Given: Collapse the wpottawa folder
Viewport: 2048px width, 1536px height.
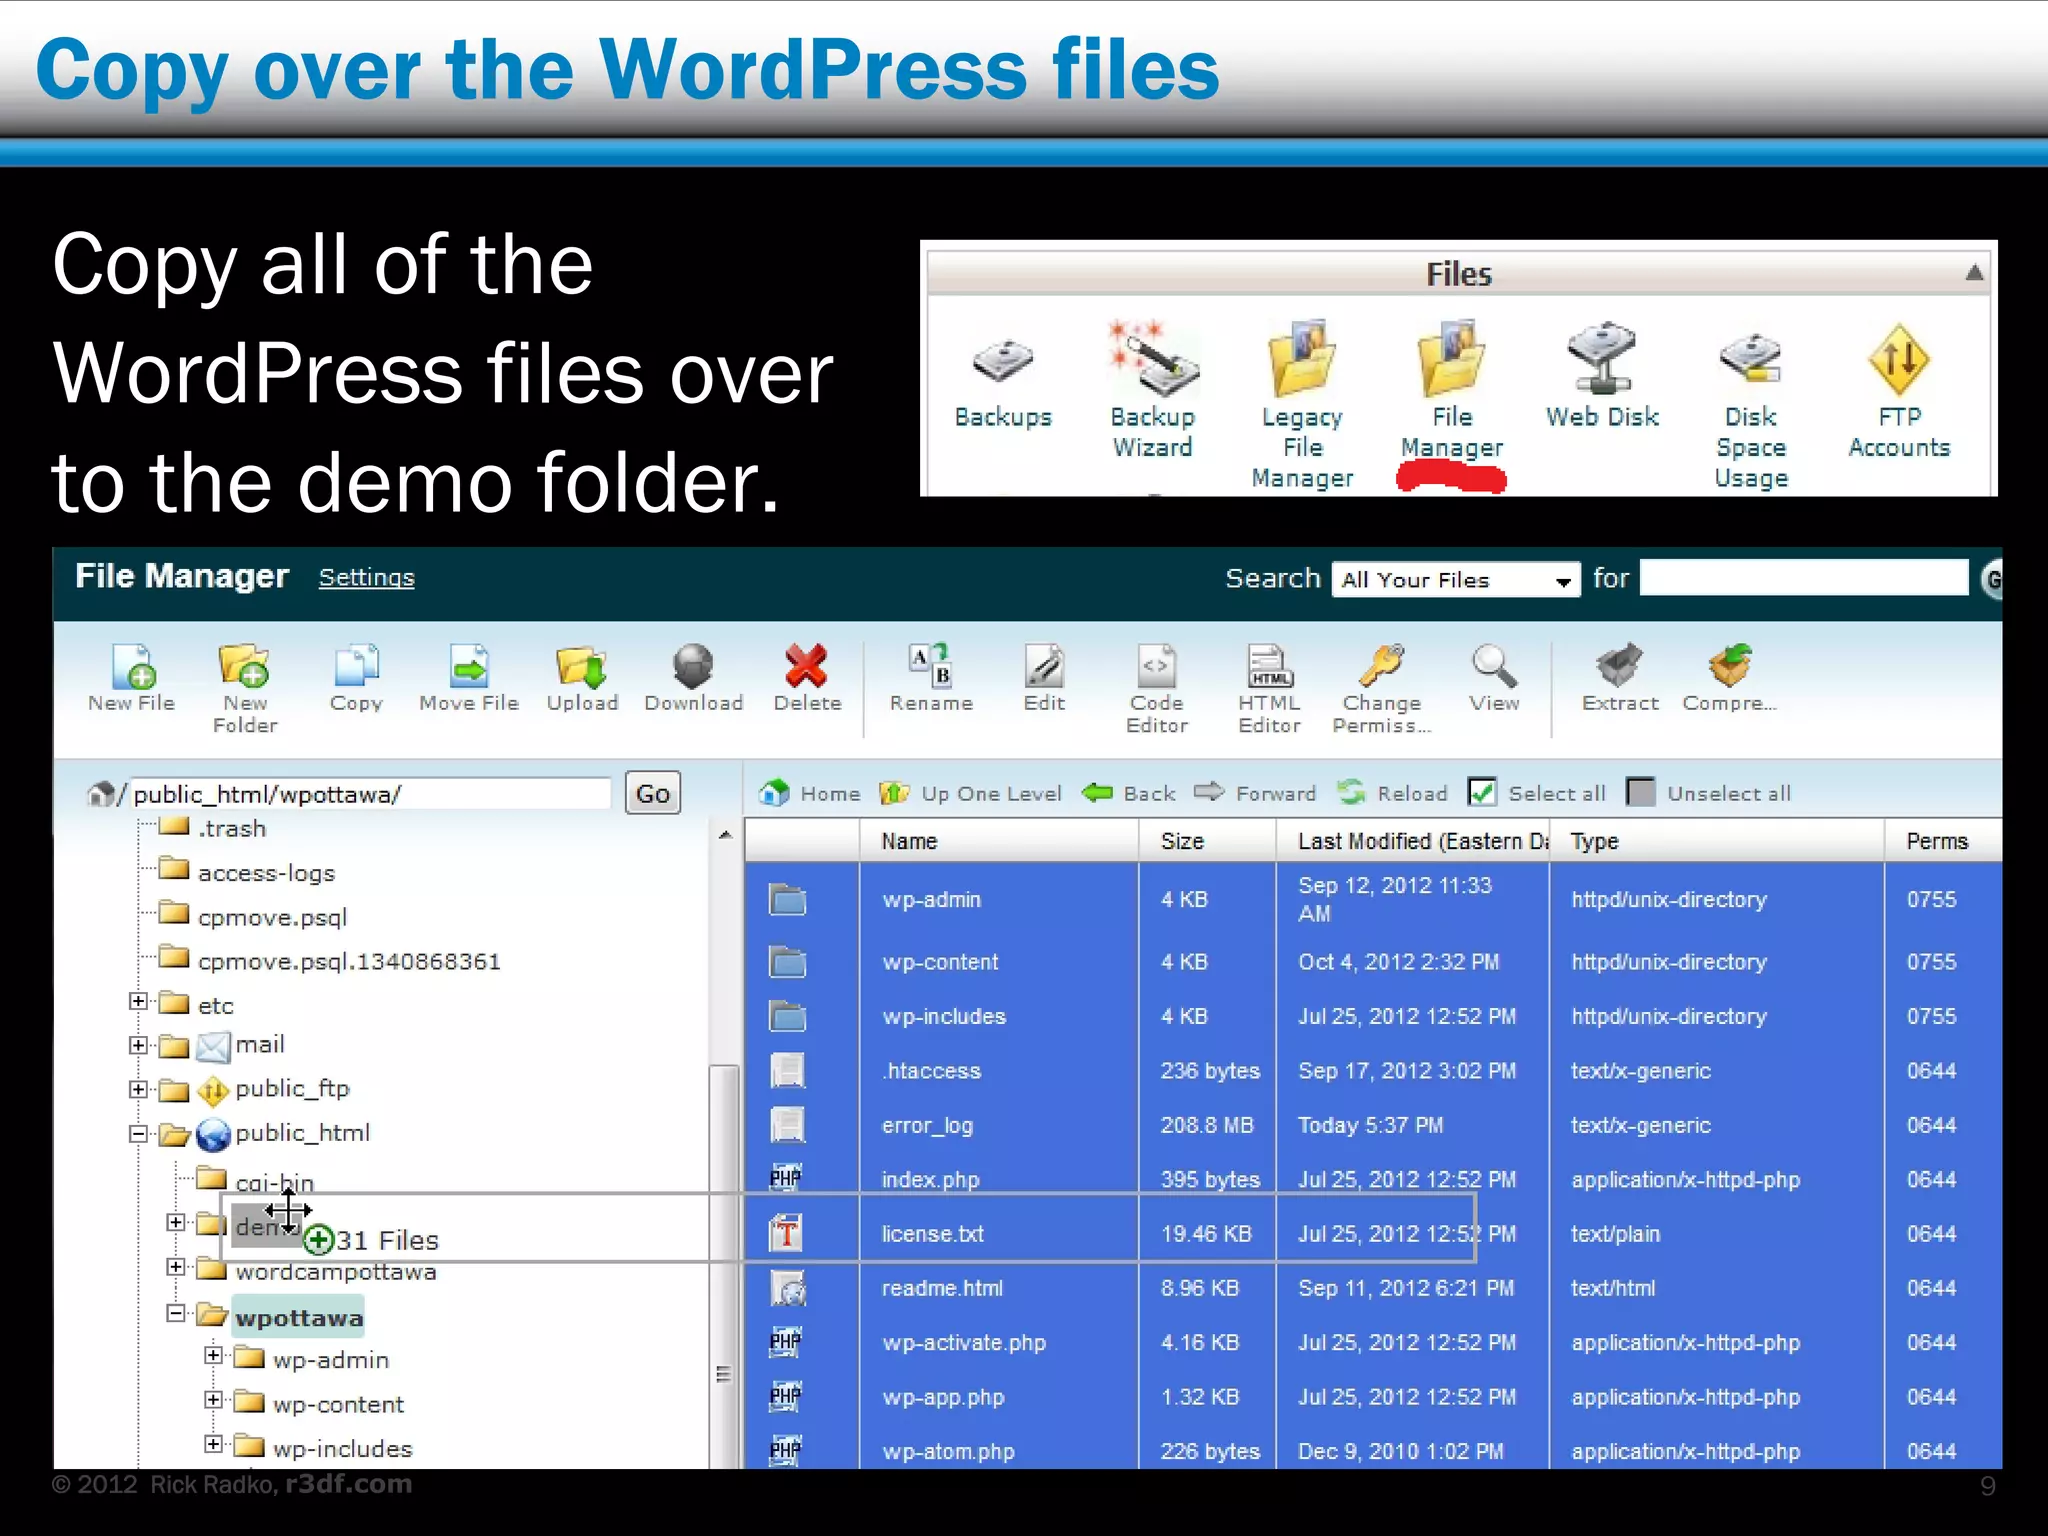Looking at the screenshot, I should click(x=176, y=1312).
